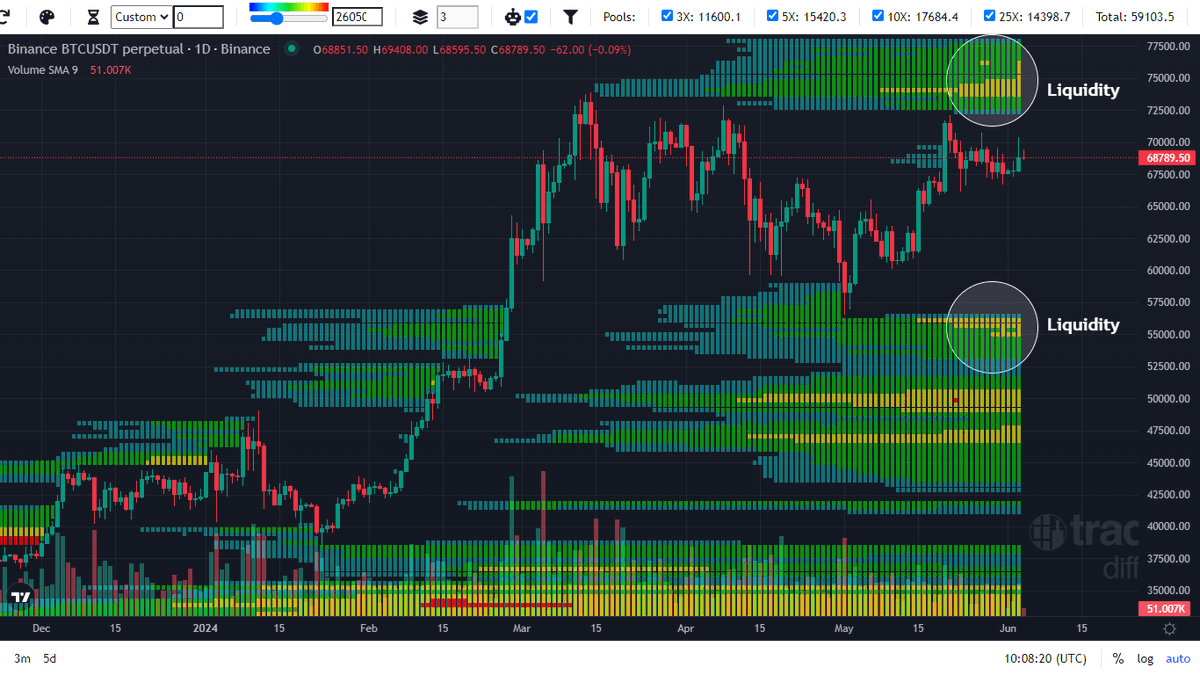
Task: Uncheck the 10X pool checkbox
Action: 879,17
